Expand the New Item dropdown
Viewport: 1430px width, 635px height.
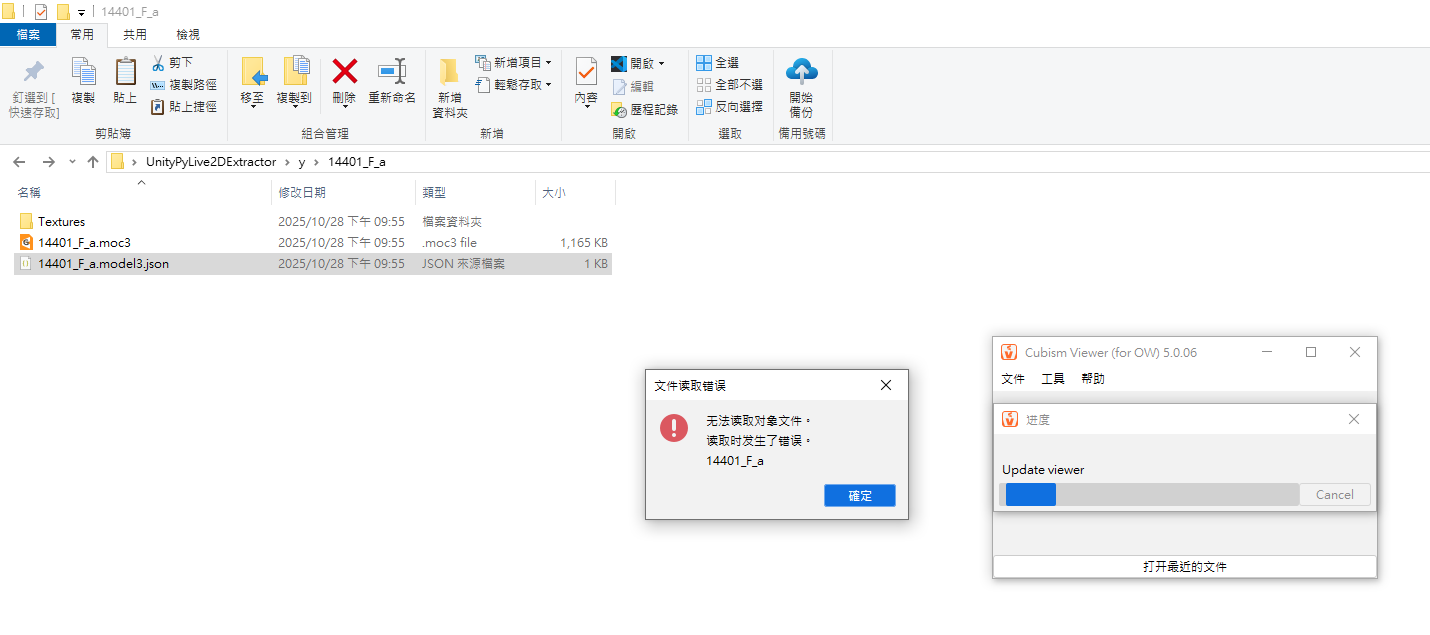548,63
